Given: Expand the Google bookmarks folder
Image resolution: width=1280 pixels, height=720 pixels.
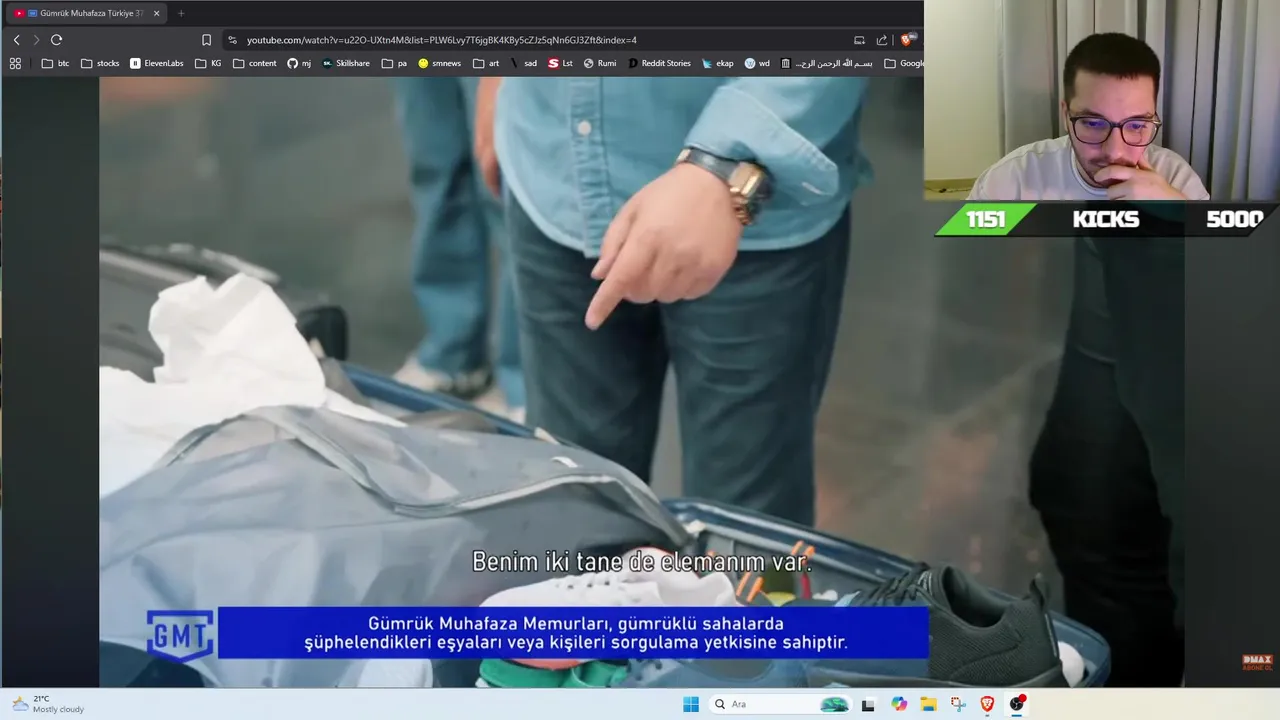Looking at the screenshot, I should coord(904,63).
